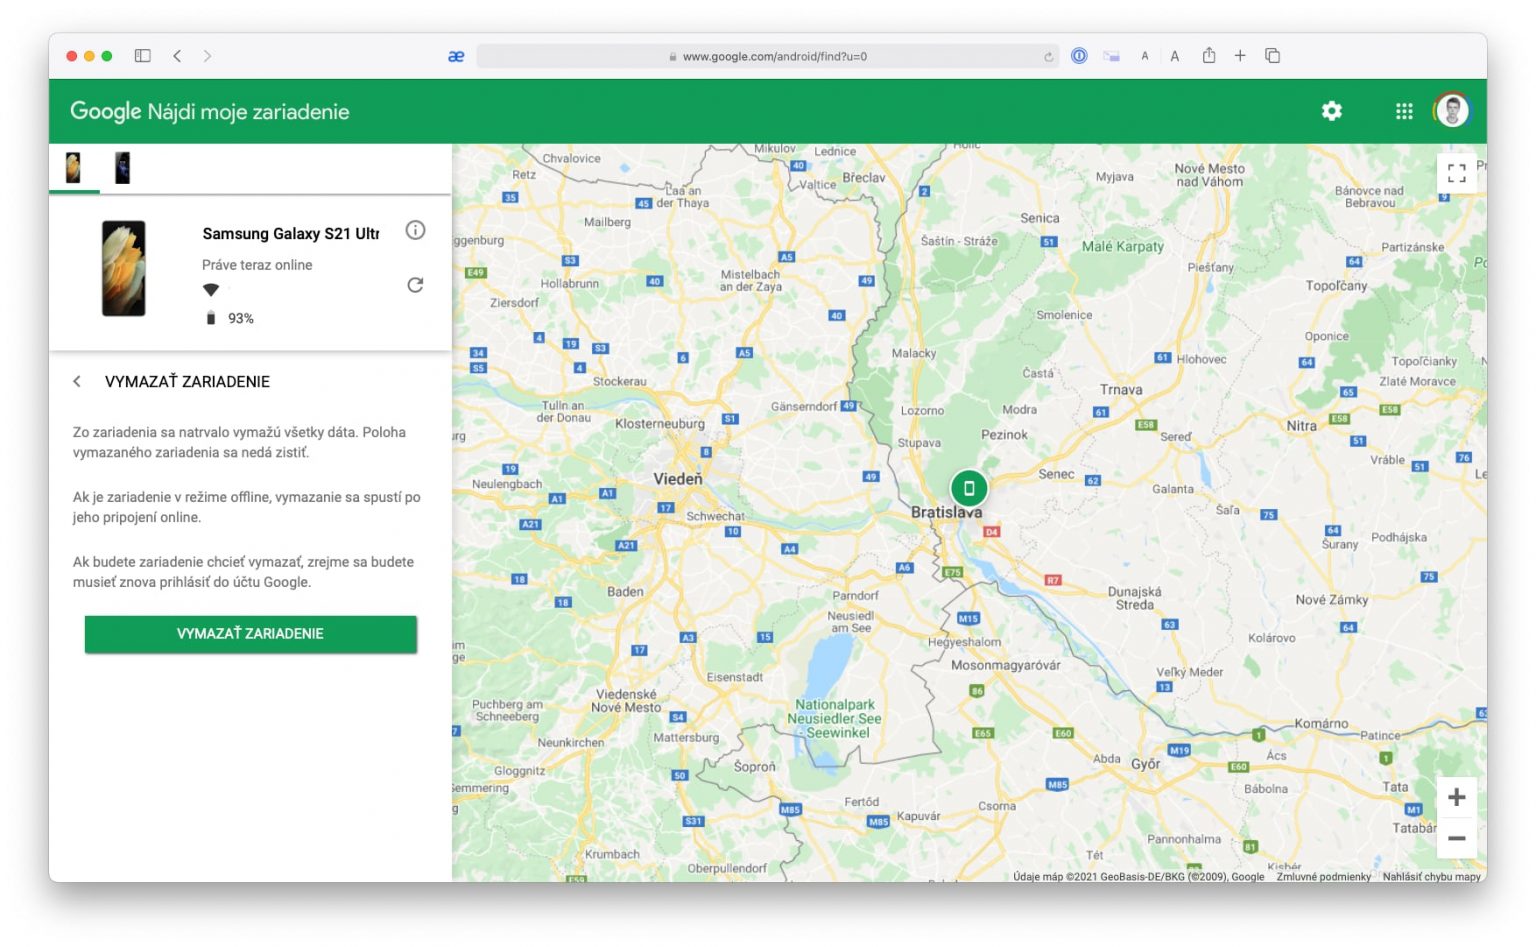The height and width of the screenshot is (947, 1536).
Task: Zoom in on the map
Action: pyautogui.click(x=1456, y=797)
